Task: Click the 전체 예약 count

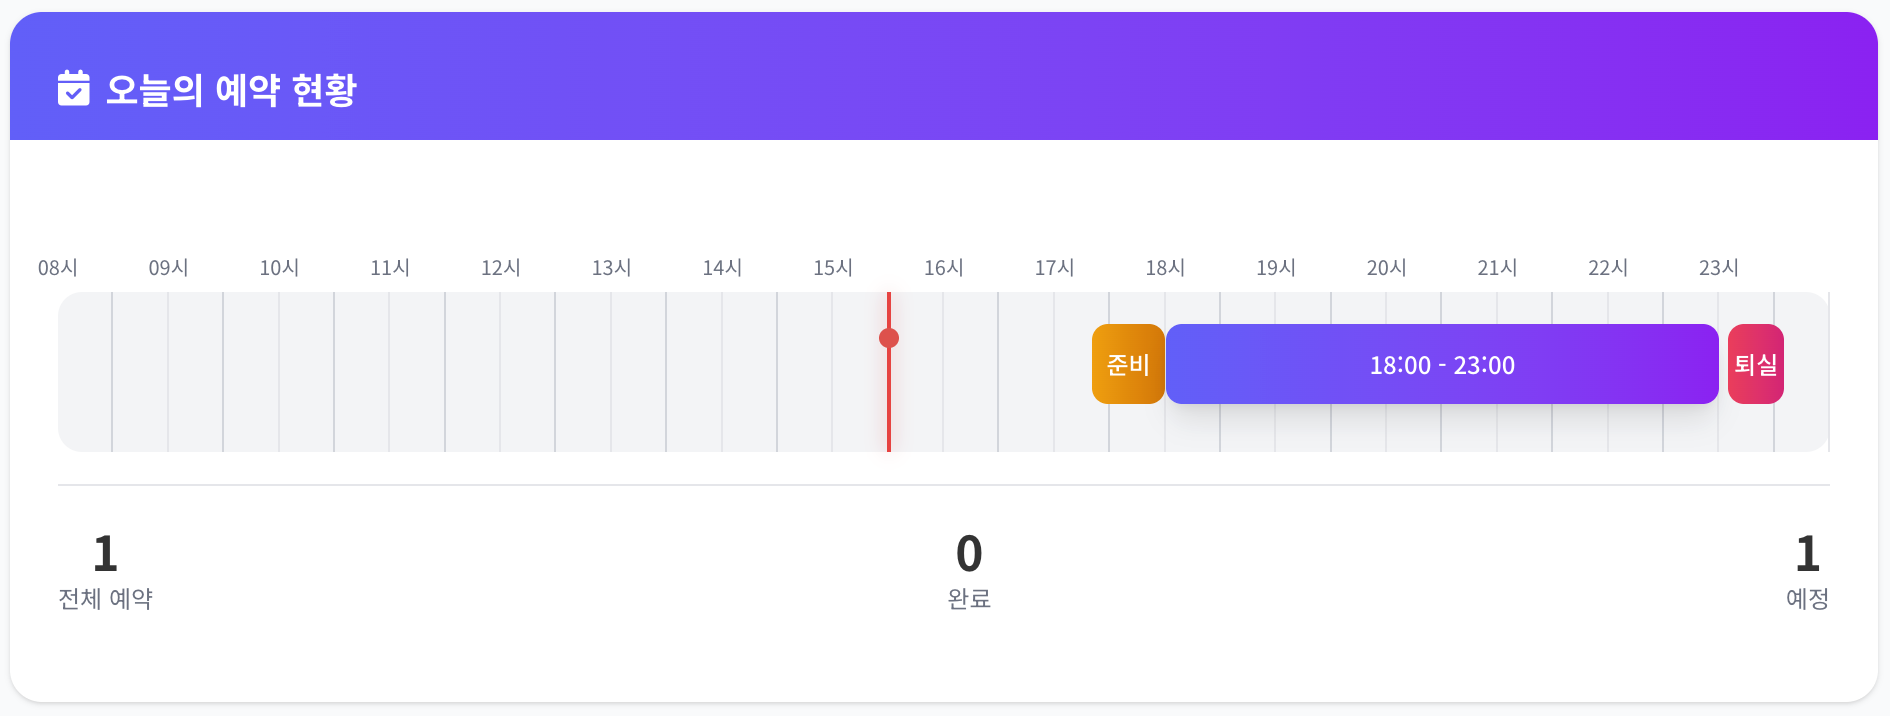Action: pyautogui.click(x=105, y=554)
